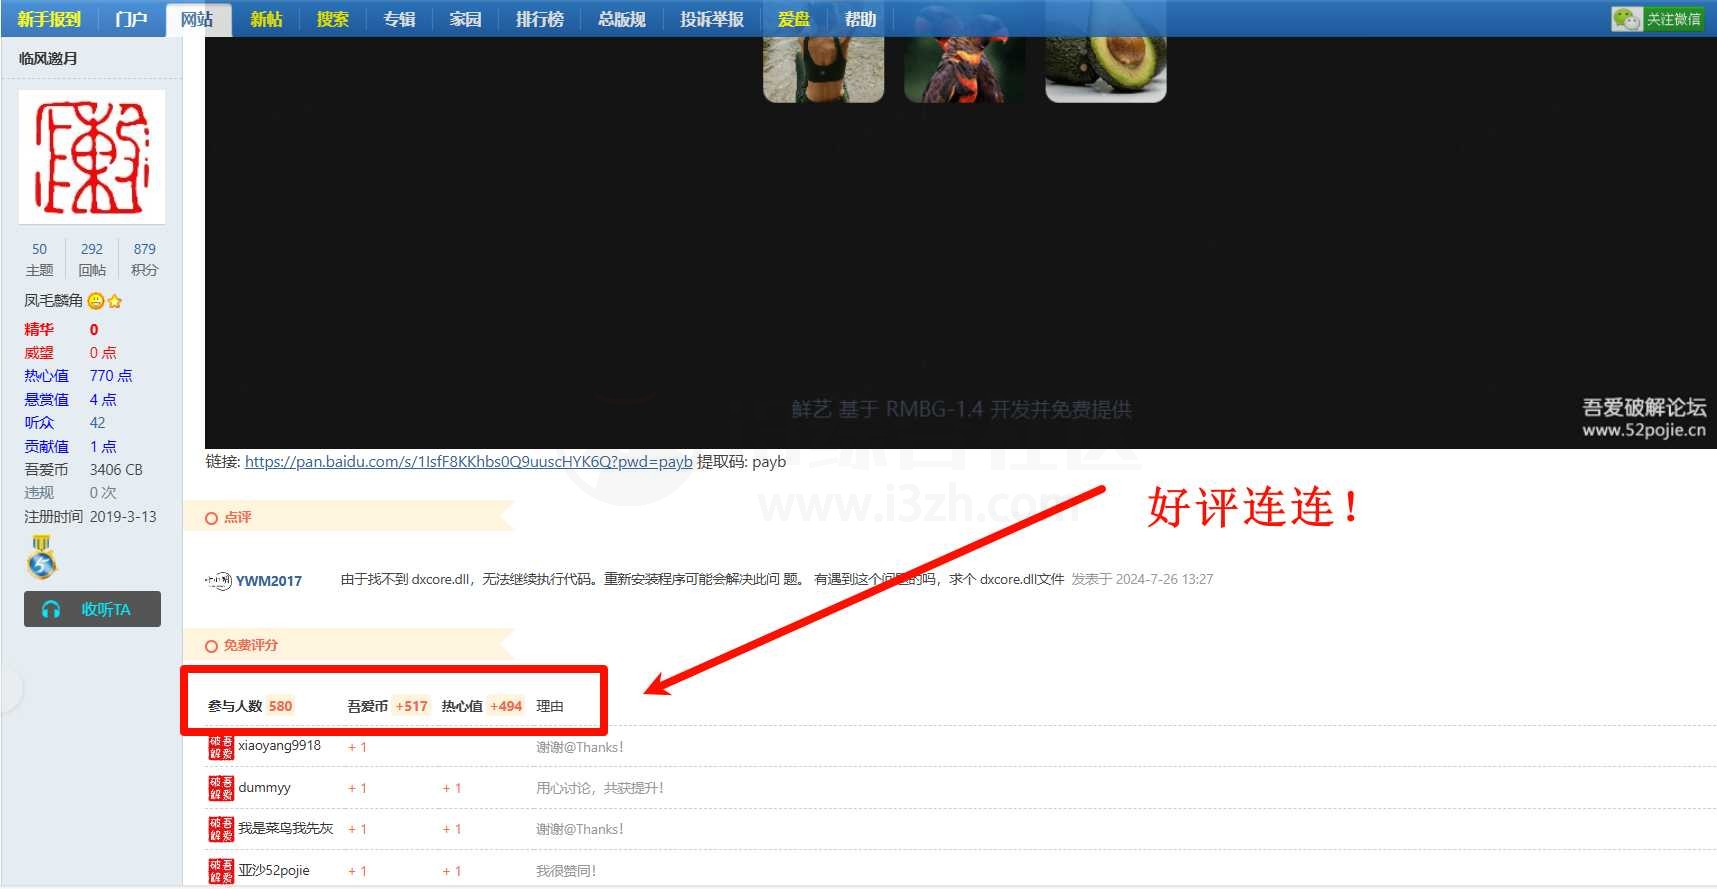This screenshot has width=1717, height=889.
Task: Click 我是菜鸟我先灰's avatar icon
Action: [221, 829]
